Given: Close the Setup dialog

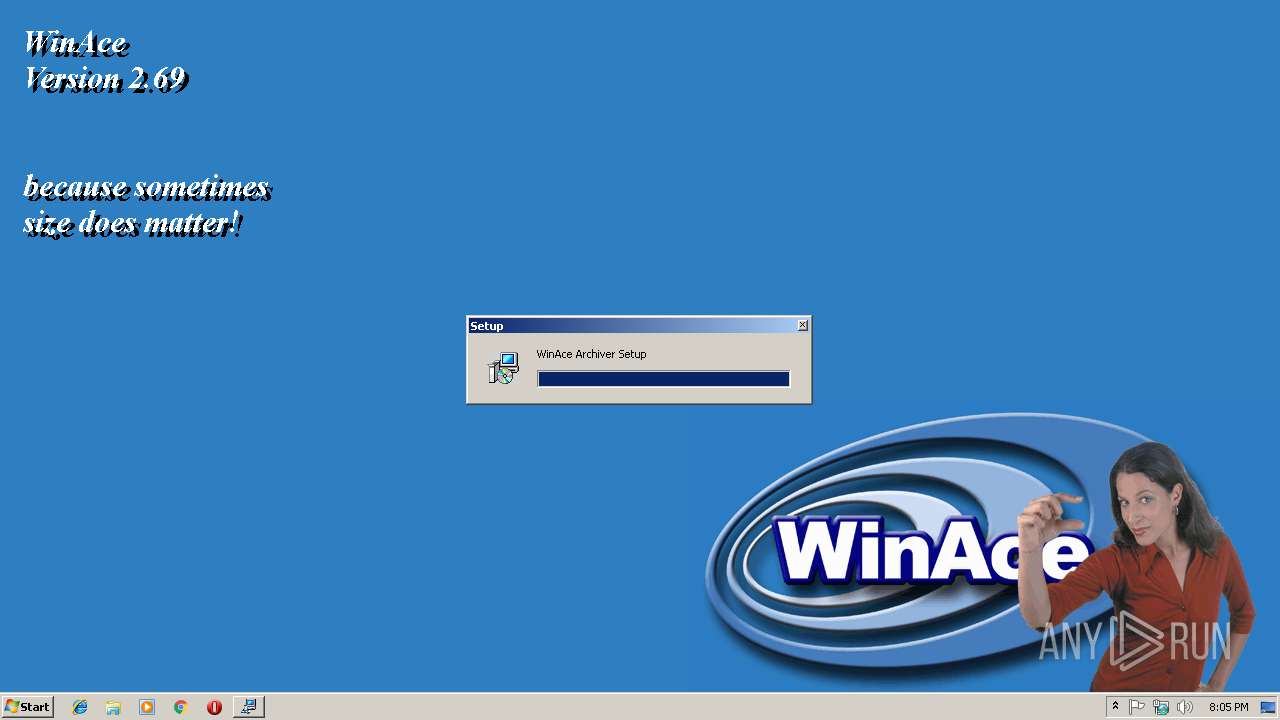Looking at the screenshot, I should (x=802, y=326).
